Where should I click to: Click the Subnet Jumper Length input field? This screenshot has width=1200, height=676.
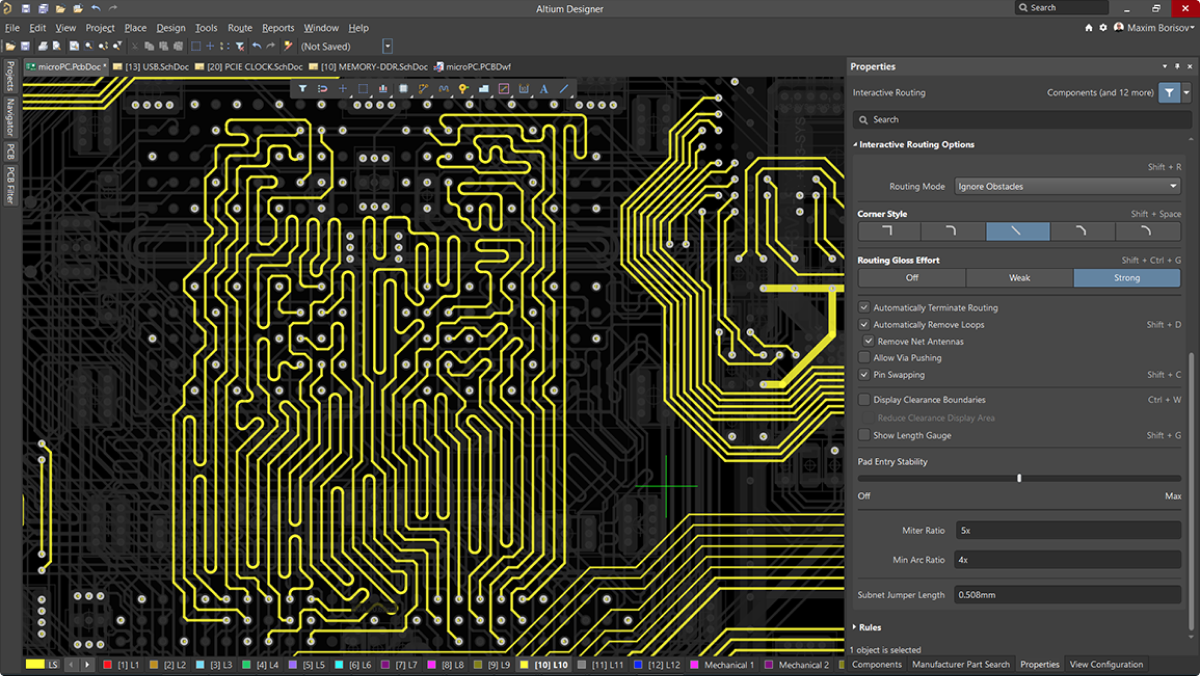tap(1067, 594)
